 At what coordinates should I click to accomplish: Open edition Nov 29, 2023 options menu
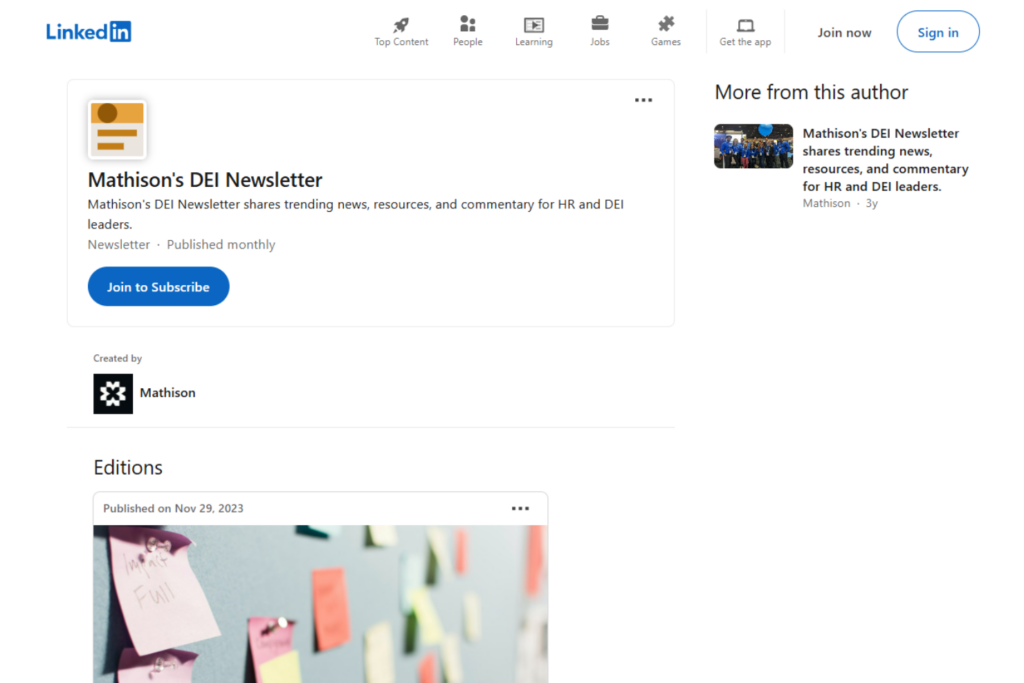520,508
